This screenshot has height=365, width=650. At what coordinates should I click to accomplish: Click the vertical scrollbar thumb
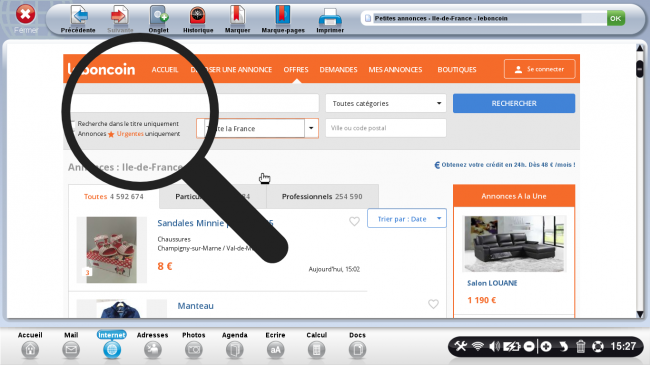pos(640,68)
